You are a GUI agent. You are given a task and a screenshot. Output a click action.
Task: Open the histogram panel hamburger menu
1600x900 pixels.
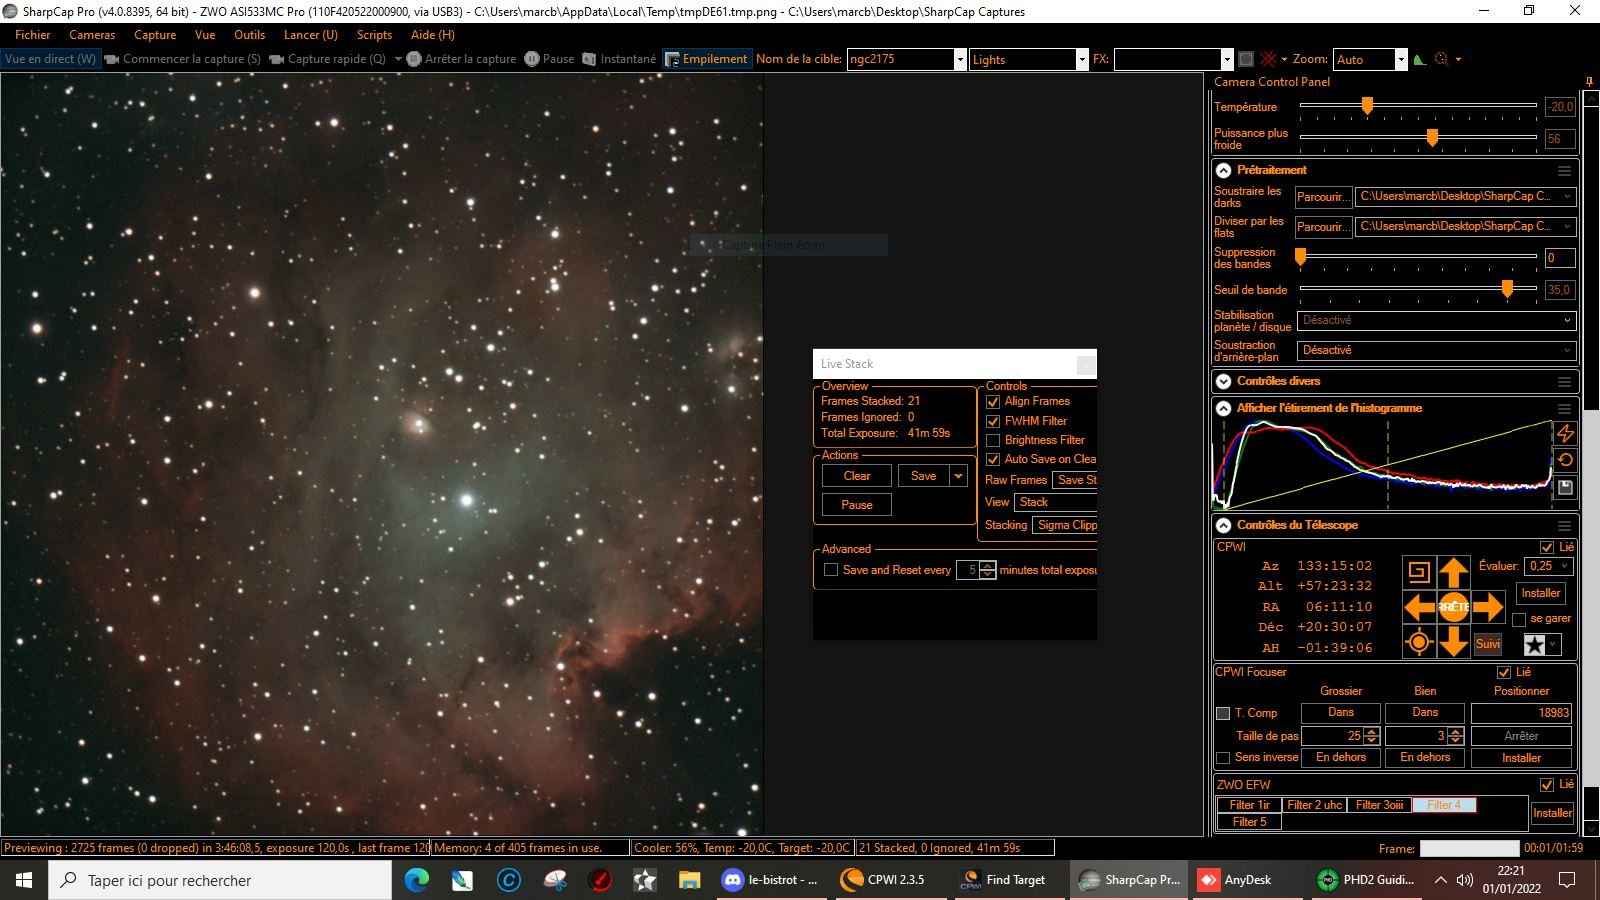click(1564, 409)
